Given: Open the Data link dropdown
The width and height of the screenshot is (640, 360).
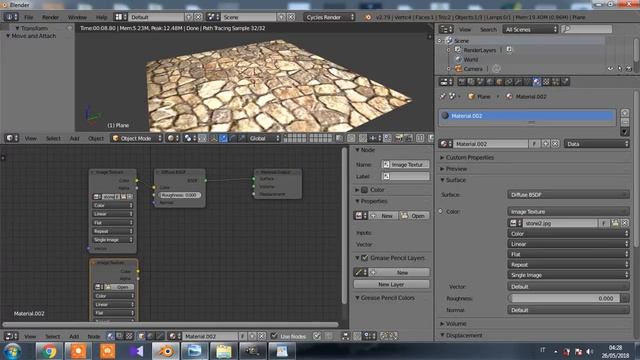Looking at the screenshot, I should [x=596, y=144].
